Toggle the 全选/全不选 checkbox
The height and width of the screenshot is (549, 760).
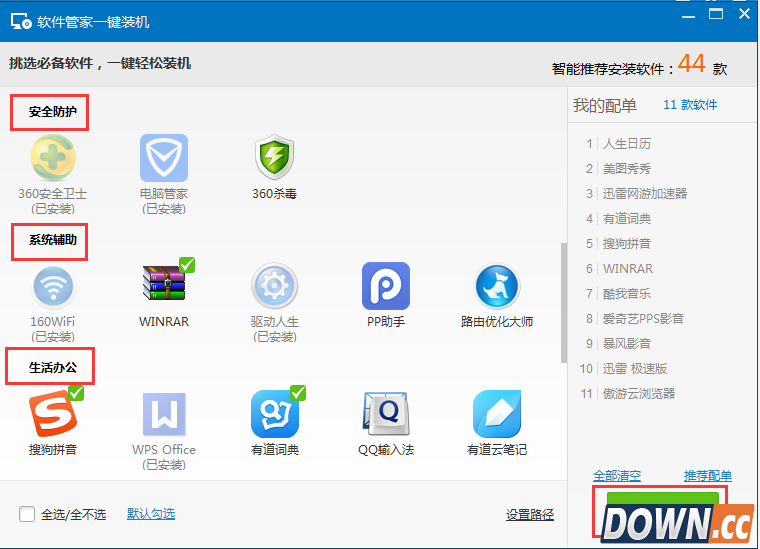click(27, 514)
